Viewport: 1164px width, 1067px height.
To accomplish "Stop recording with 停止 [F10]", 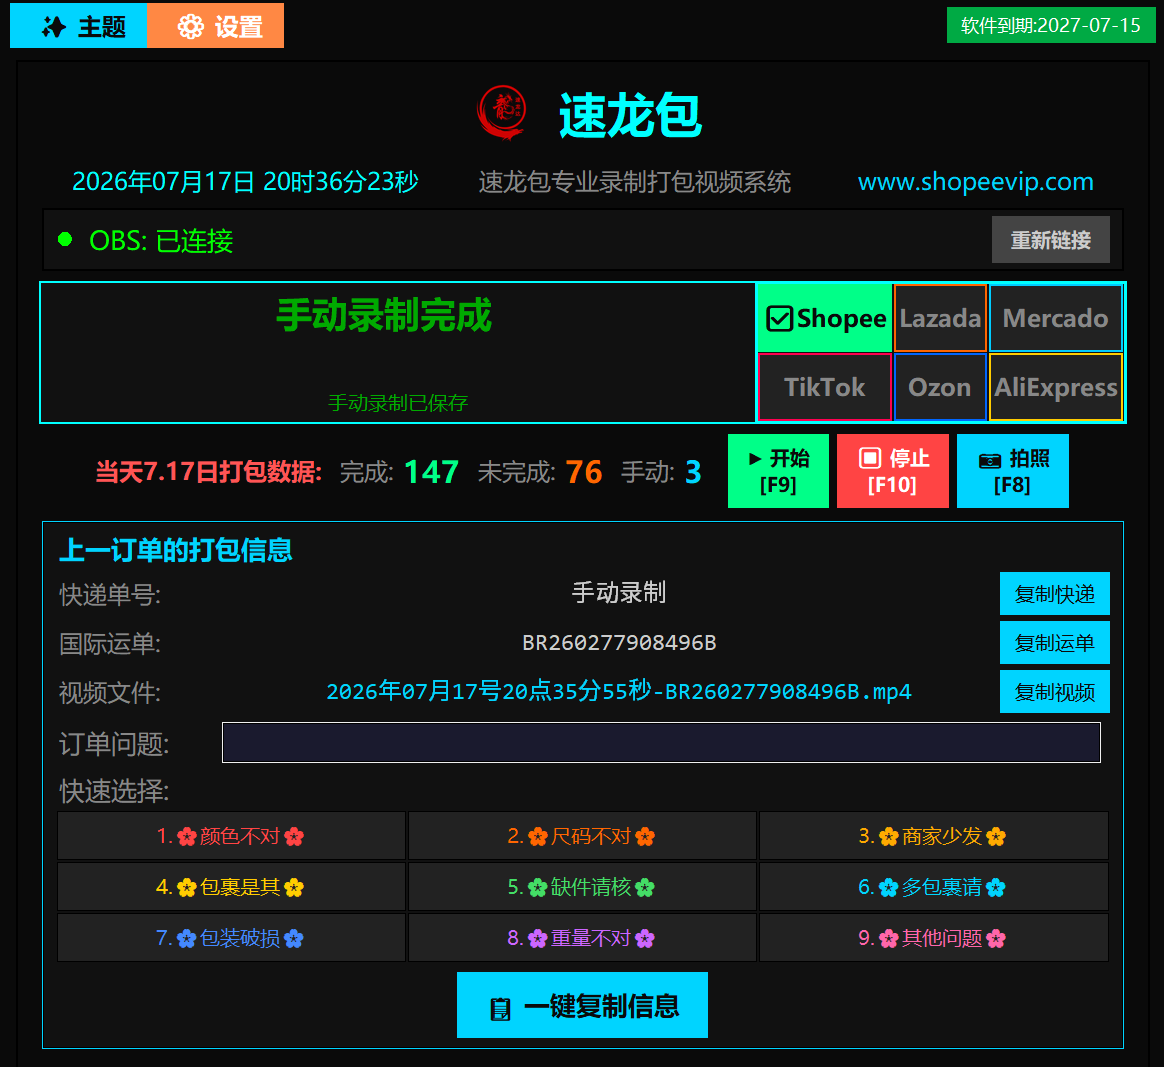I will (x=892, y=471).
